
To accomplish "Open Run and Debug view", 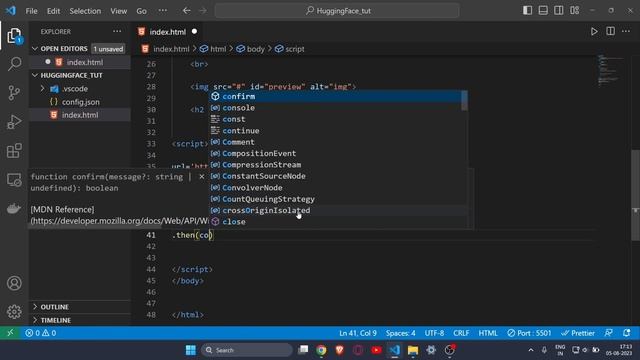I will pyautogui.click(x=14, y=122).
